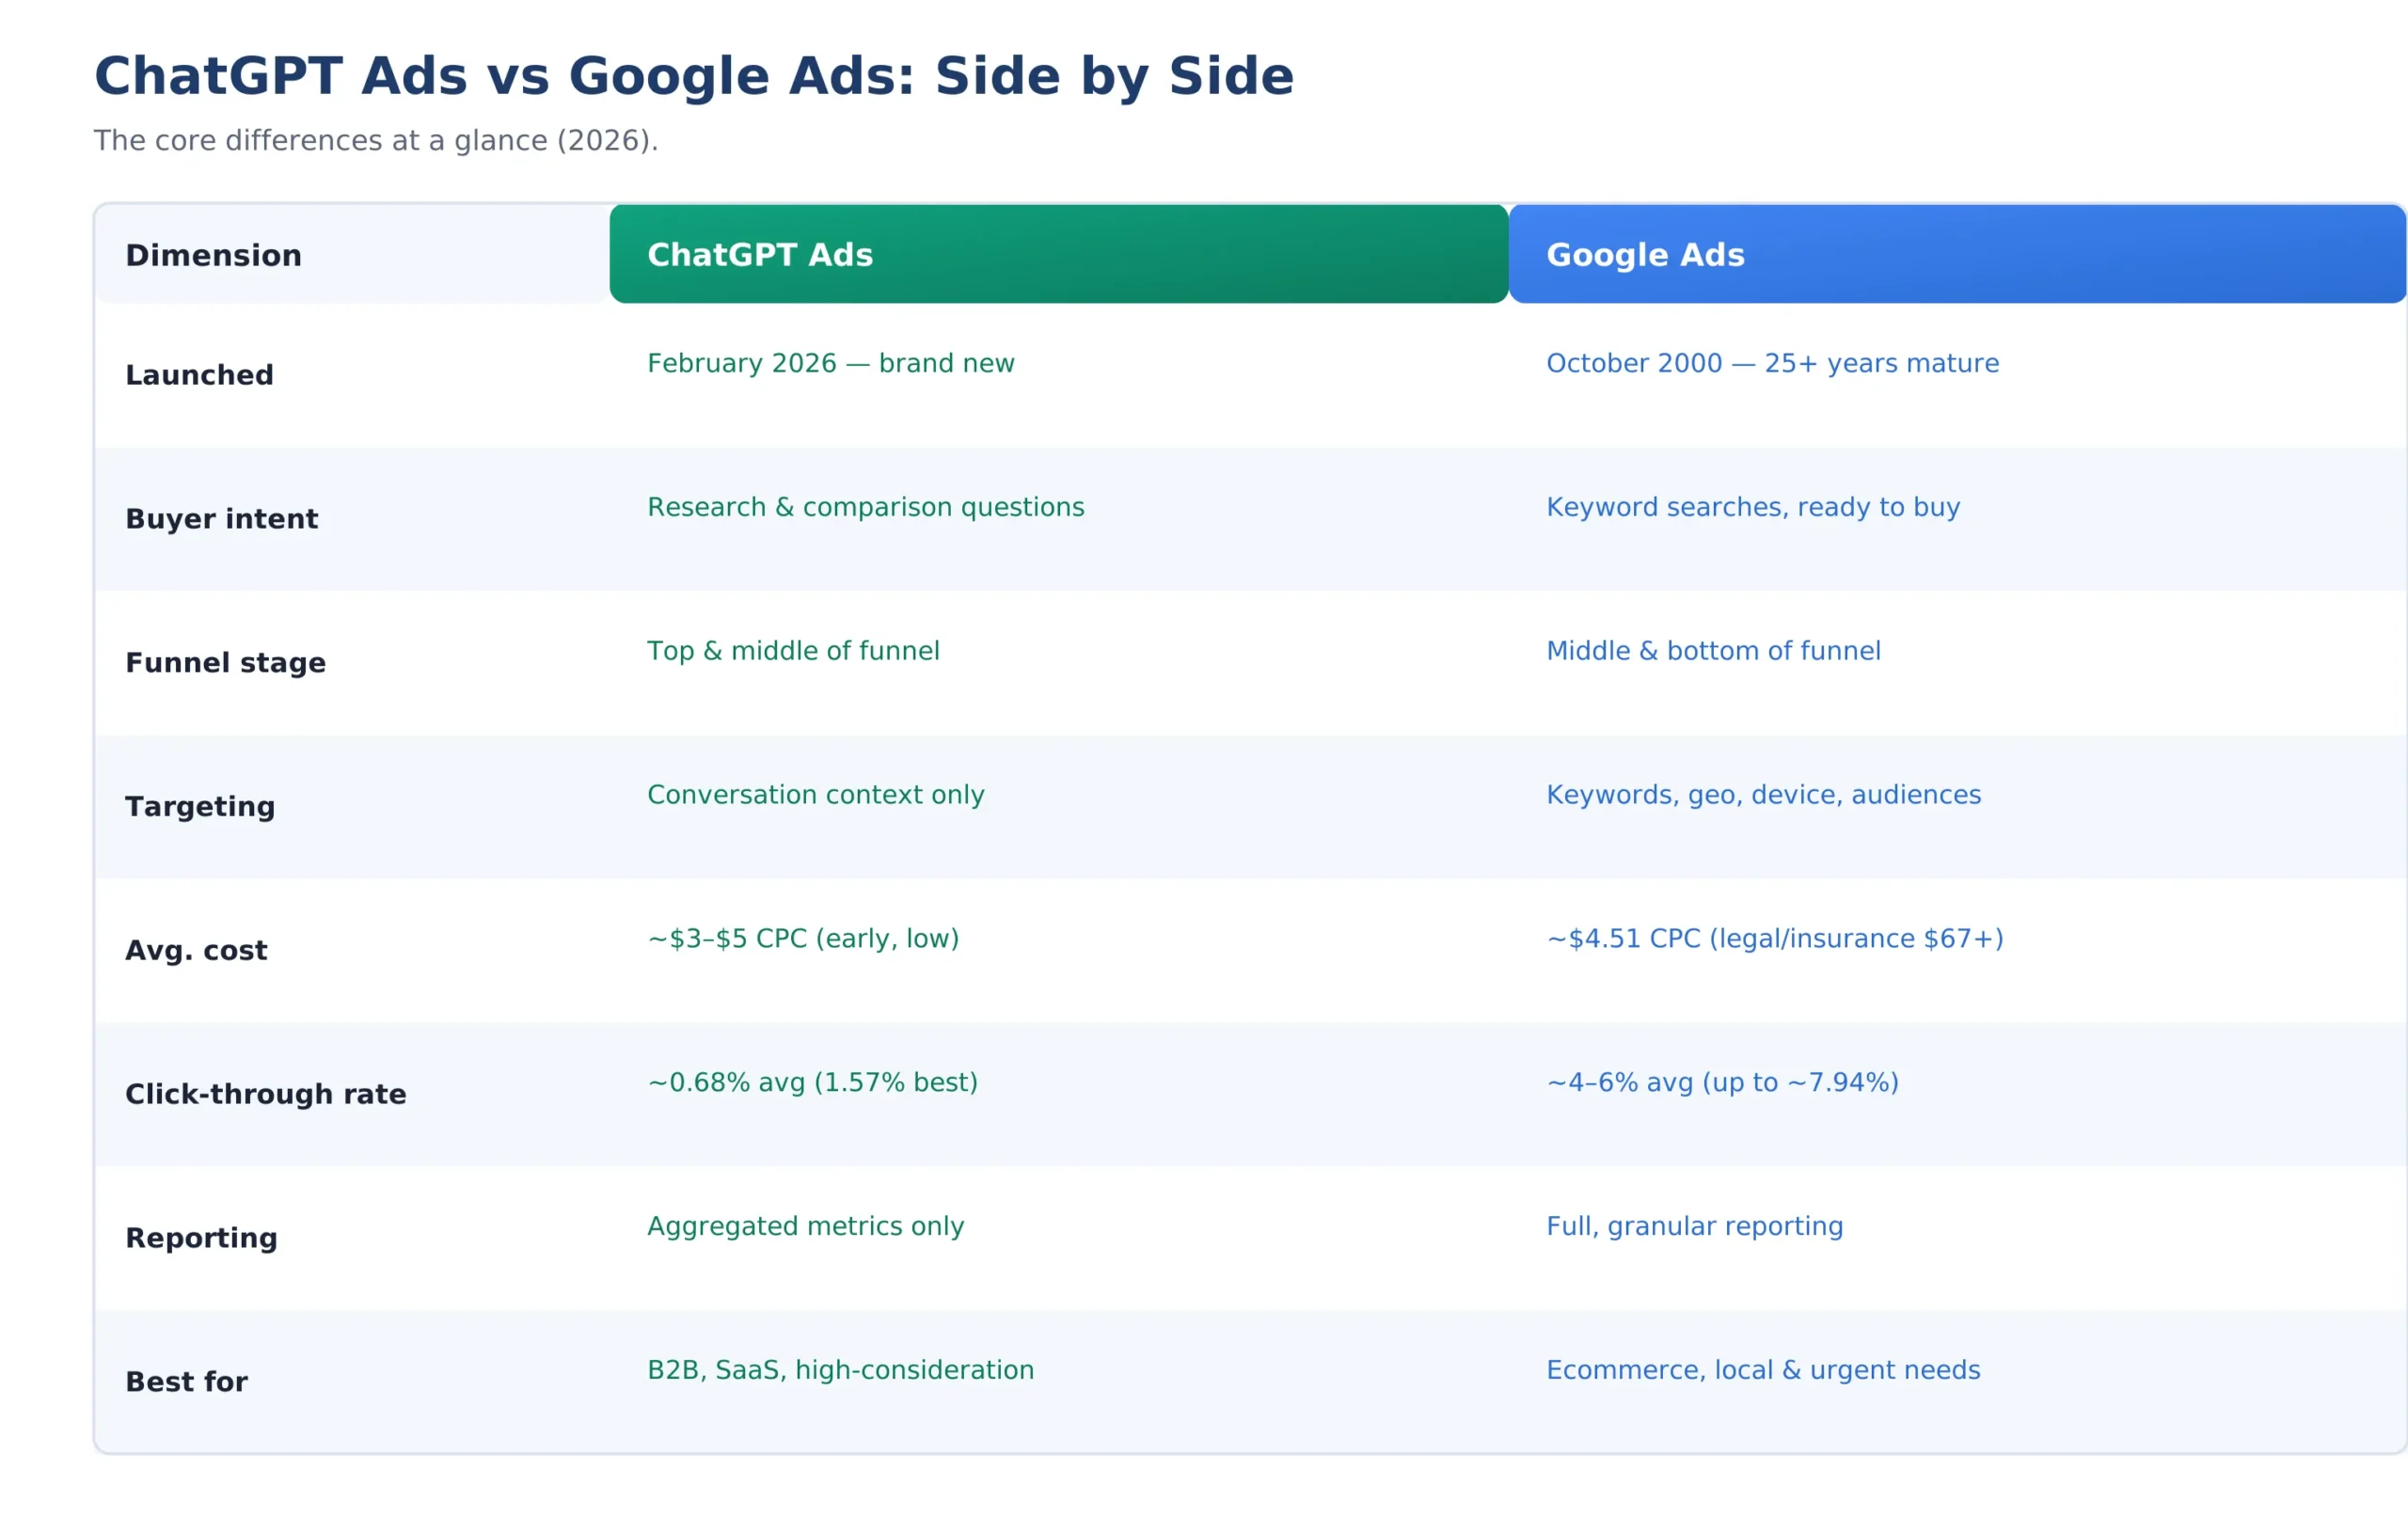
Task: Select the green 'ChatGPT Ads' column header
Action: [x=1058, y=254]
